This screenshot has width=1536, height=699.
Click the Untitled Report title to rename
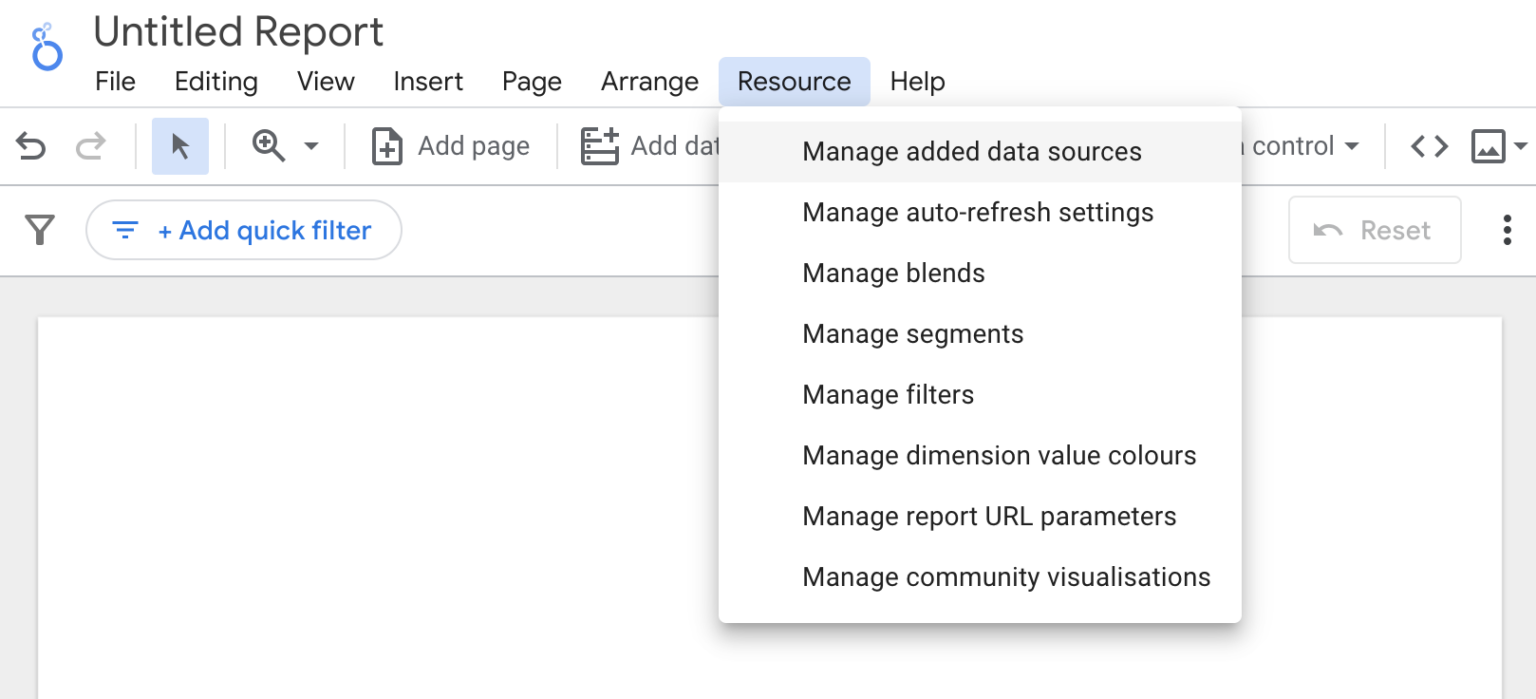point(238,31)
